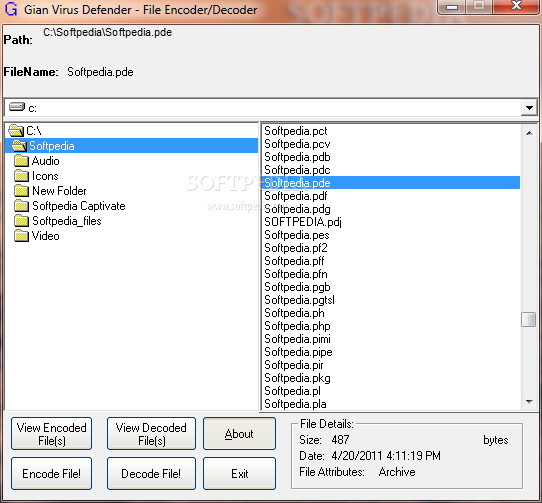542x503 pixels.
Task: Select file Softpedia.pla
Action: [x=295, y=404]
